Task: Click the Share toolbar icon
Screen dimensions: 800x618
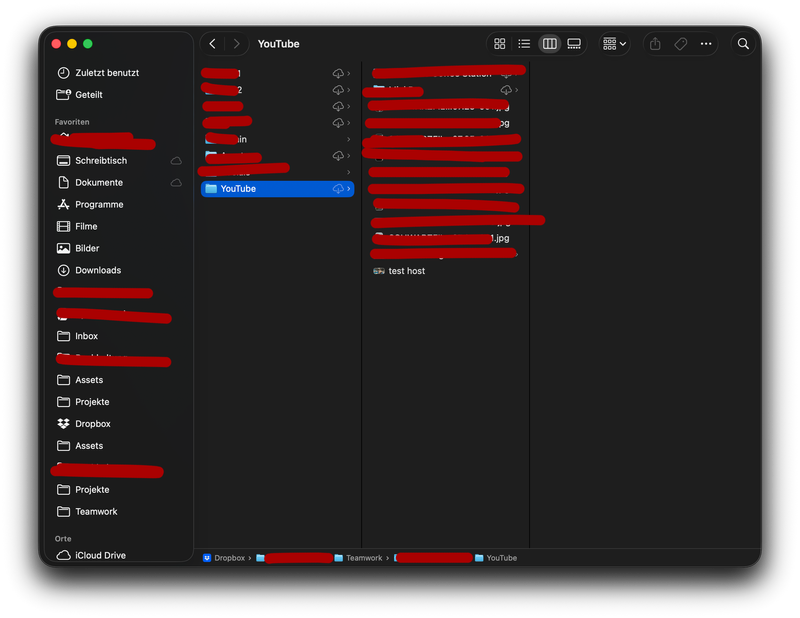Action: click(655, 44)
